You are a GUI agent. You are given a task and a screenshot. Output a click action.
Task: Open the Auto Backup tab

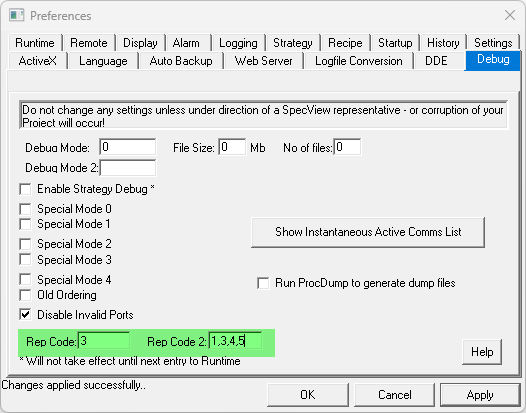[181, 61]
